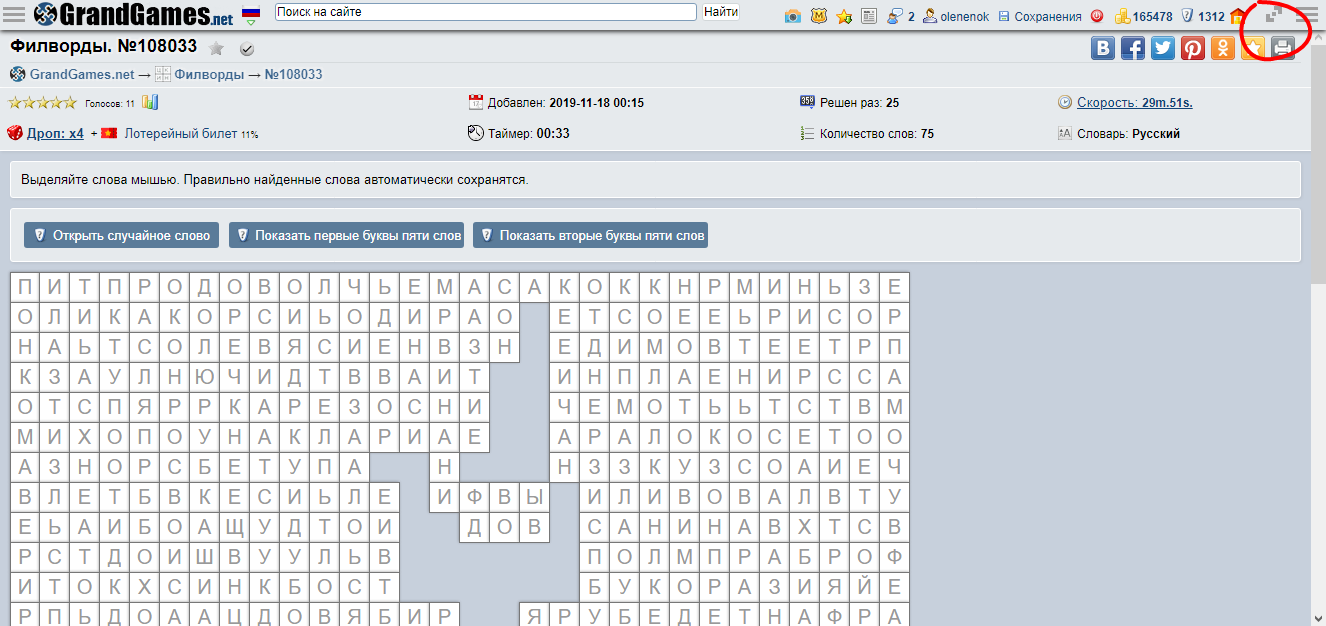Click the shield hints counter 1312
Viewport: 1326px width, 626px height.
pos(1203,16)
